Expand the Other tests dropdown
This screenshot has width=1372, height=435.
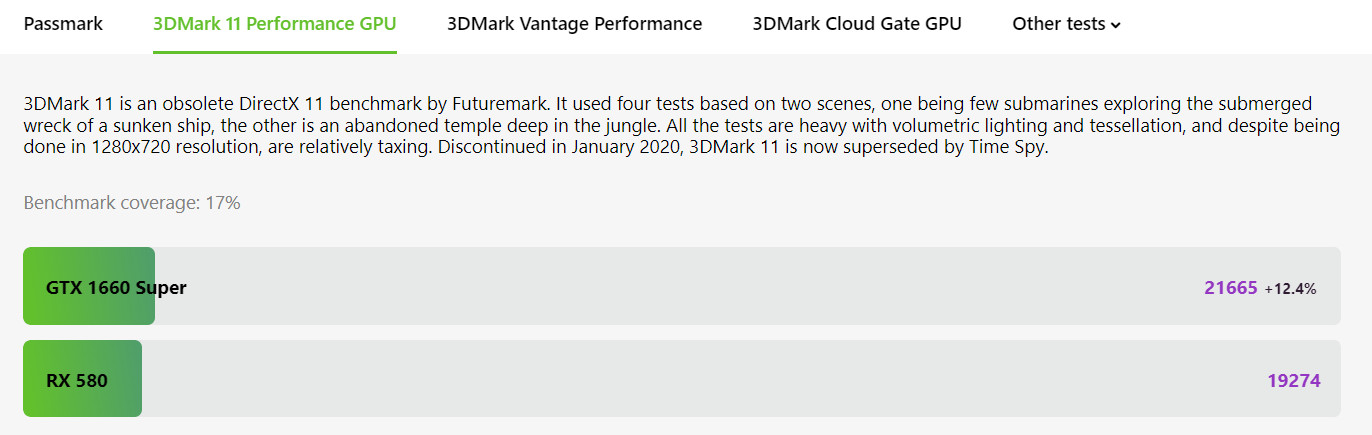pos(1059,24)
